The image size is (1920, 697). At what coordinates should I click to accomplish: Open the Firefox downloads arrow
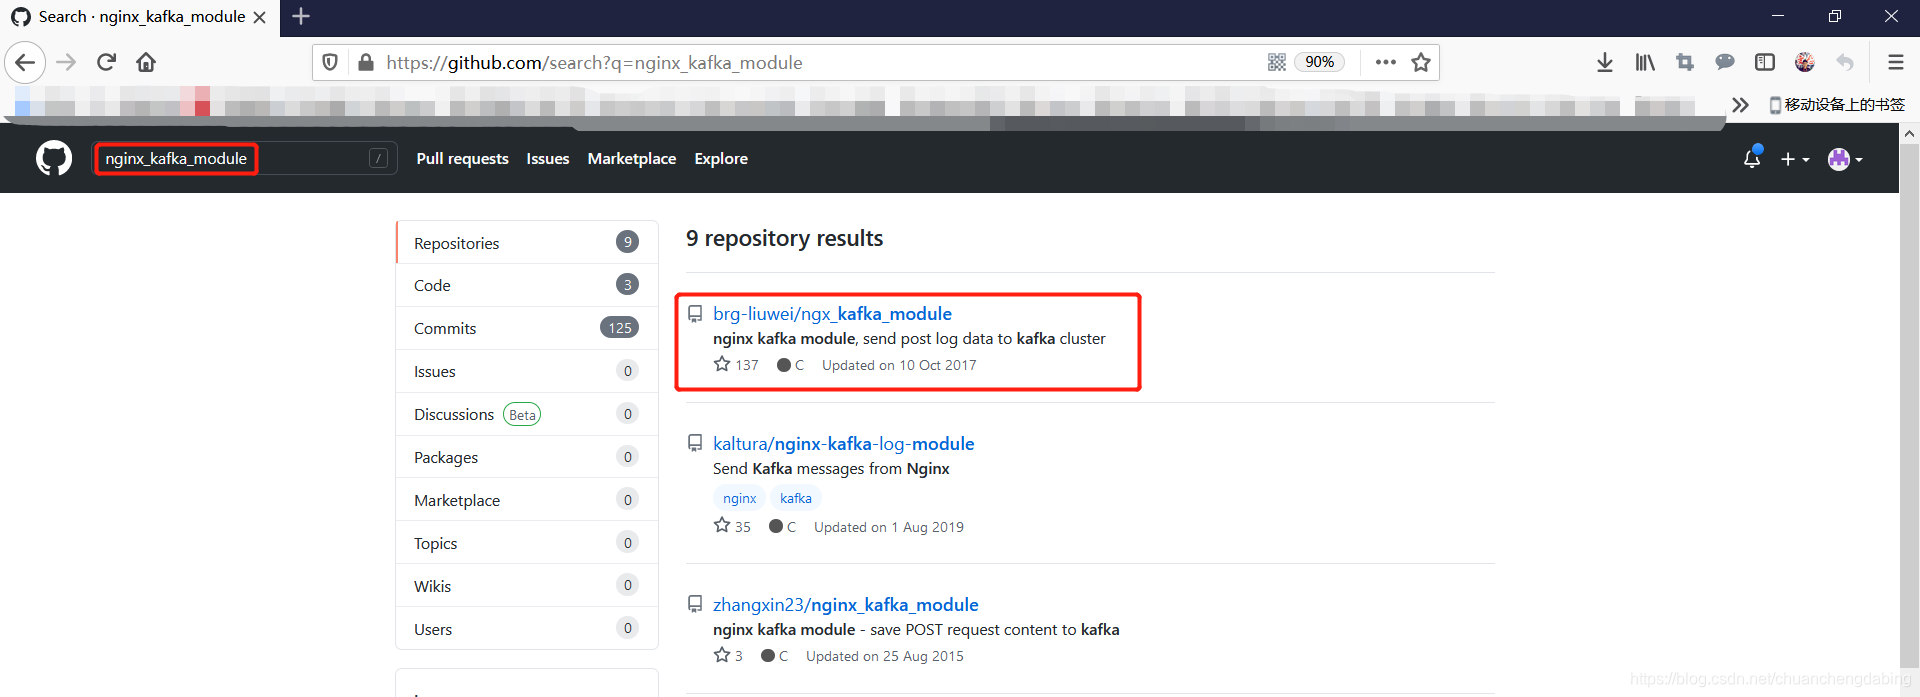1605,62
